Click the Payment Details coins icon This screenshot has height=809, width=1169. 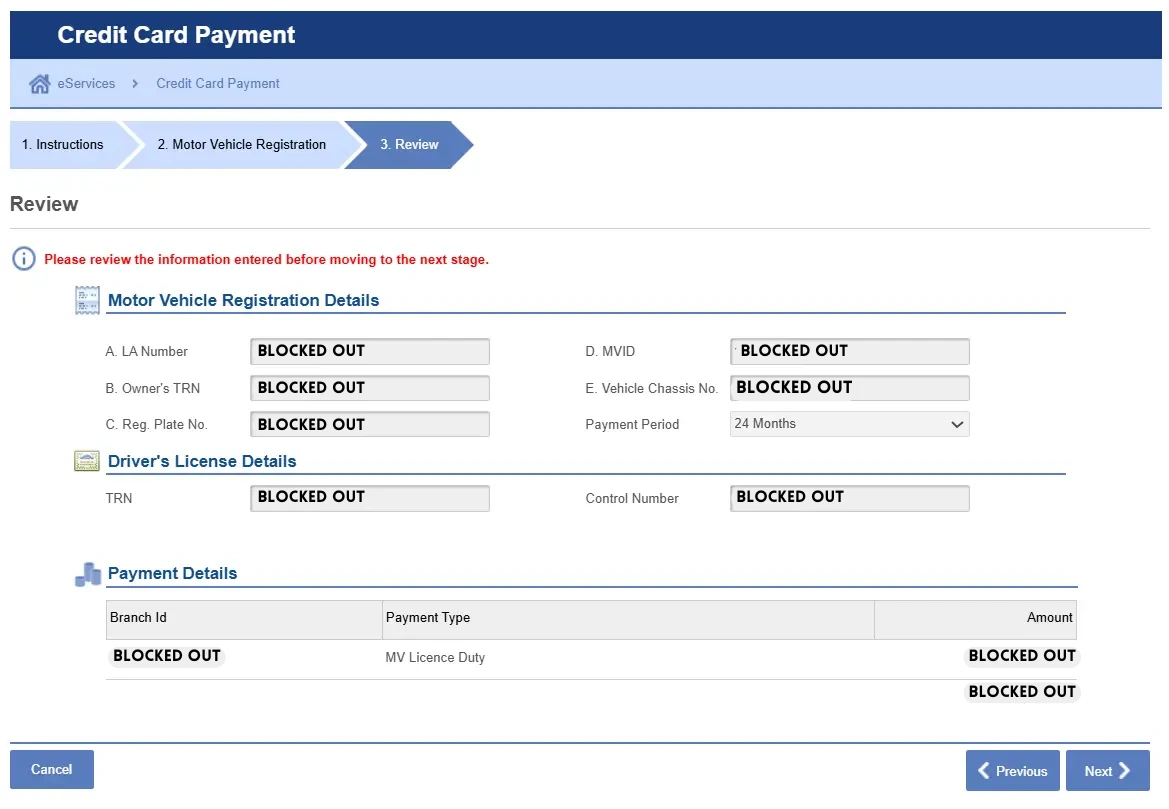(88, 574)
